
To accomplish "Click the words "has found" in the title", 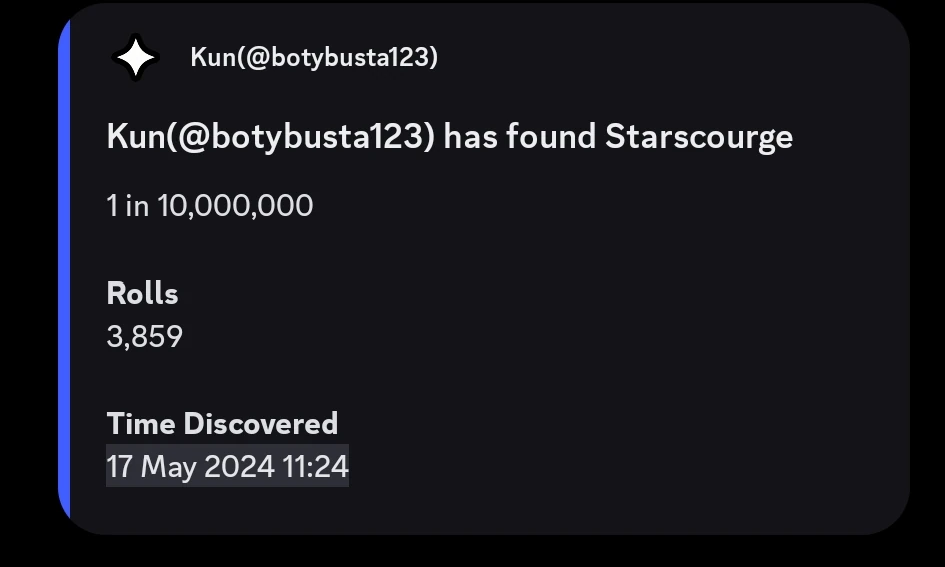I will [x=519, y=136].
